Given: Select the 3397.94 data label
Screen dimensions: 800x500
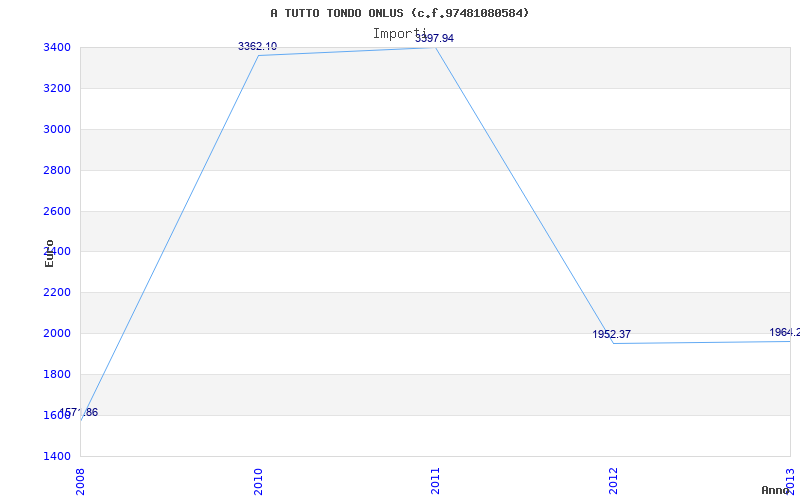Looking at the screenshot, I should (434, 38).
